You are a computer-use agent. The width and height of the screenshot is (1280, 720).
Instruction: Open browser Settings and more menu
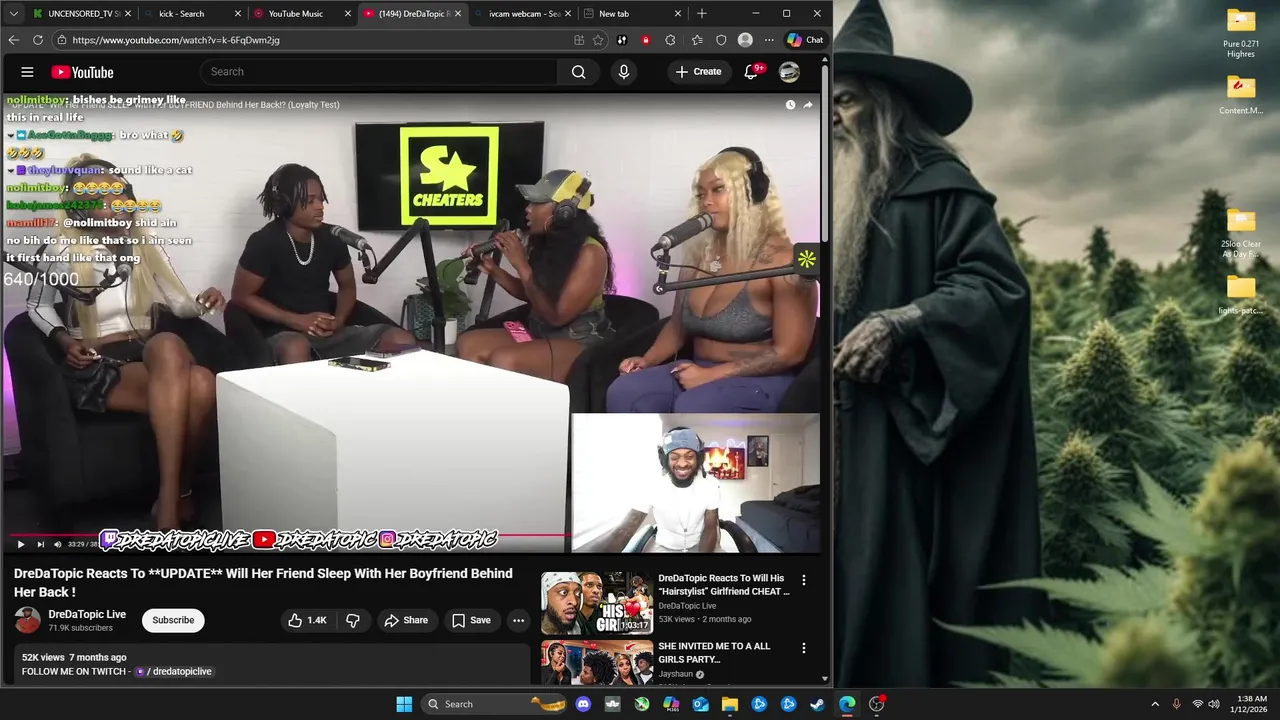[x=769, y=40]
